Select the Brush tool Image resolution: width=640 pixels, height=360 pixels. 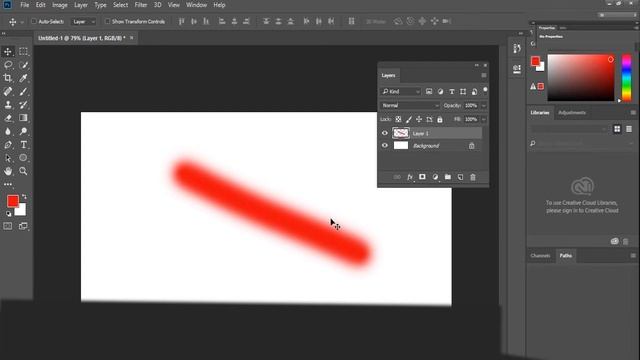pos(23,91)
